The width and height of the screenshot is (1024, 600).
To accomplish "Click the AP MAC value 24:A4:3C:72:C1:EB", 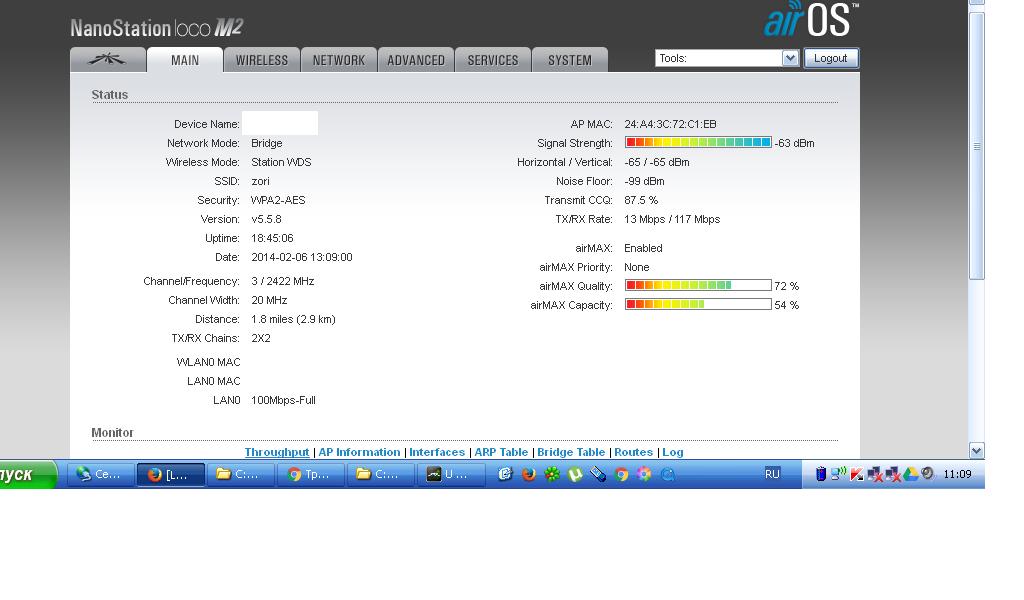I will click(x=670, y=124).
